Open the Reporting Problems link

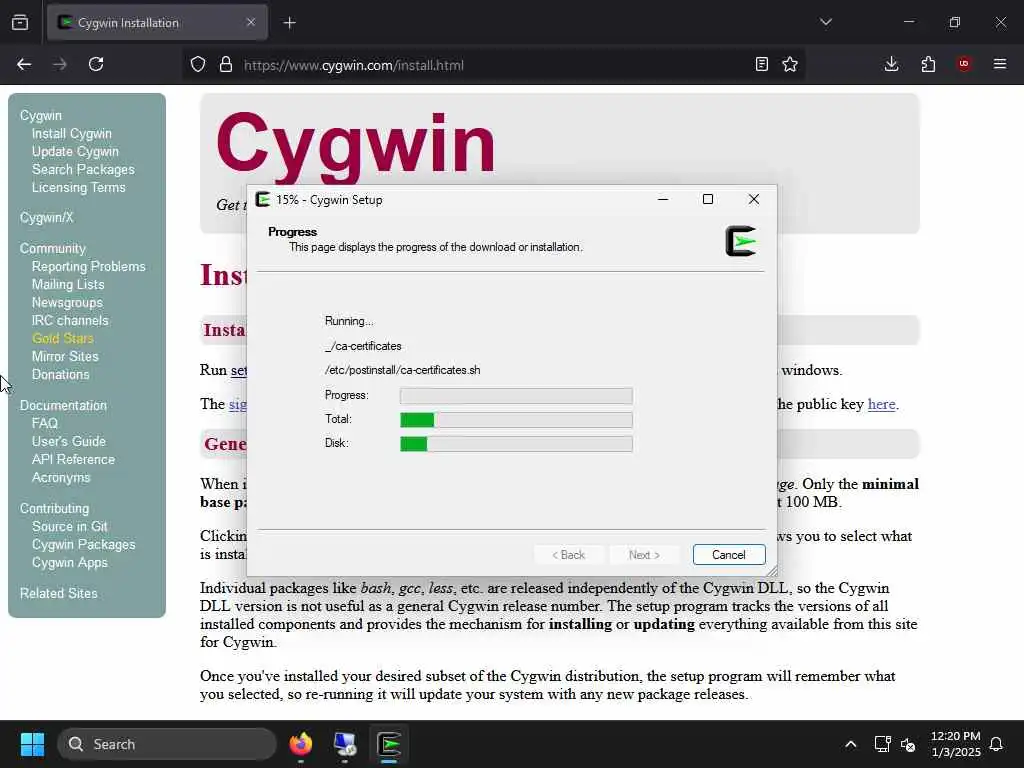pyautogui.click(x=88, y=266)
